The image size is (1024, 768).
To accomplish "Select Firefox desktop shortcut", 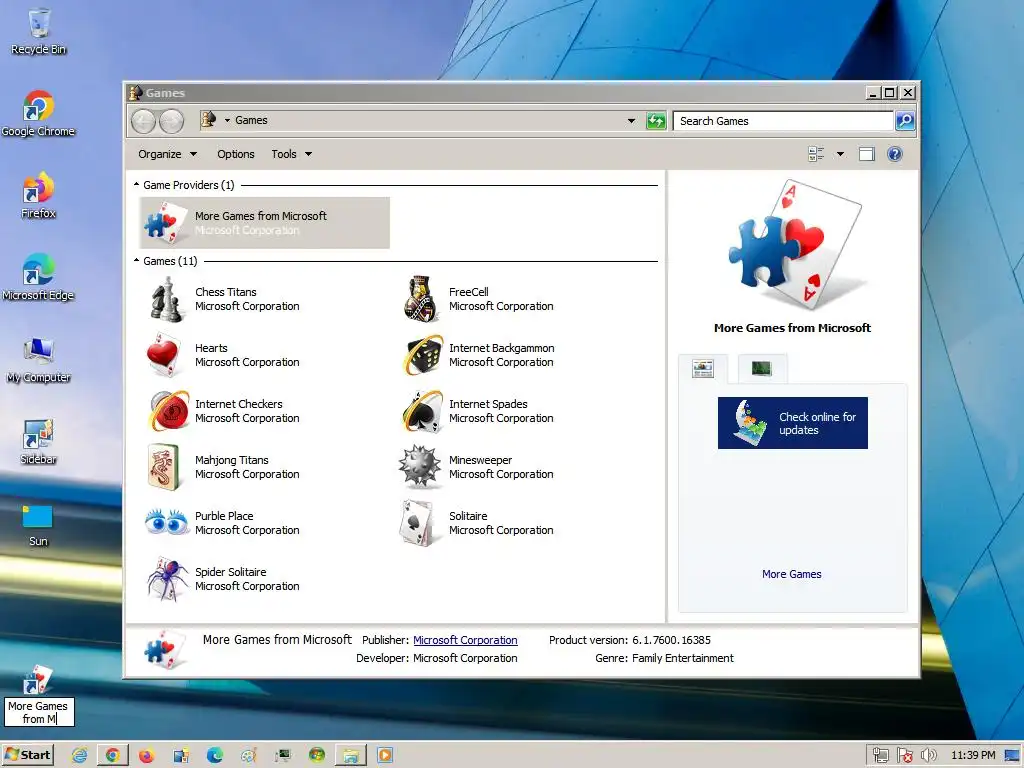I will coord(39,196).
